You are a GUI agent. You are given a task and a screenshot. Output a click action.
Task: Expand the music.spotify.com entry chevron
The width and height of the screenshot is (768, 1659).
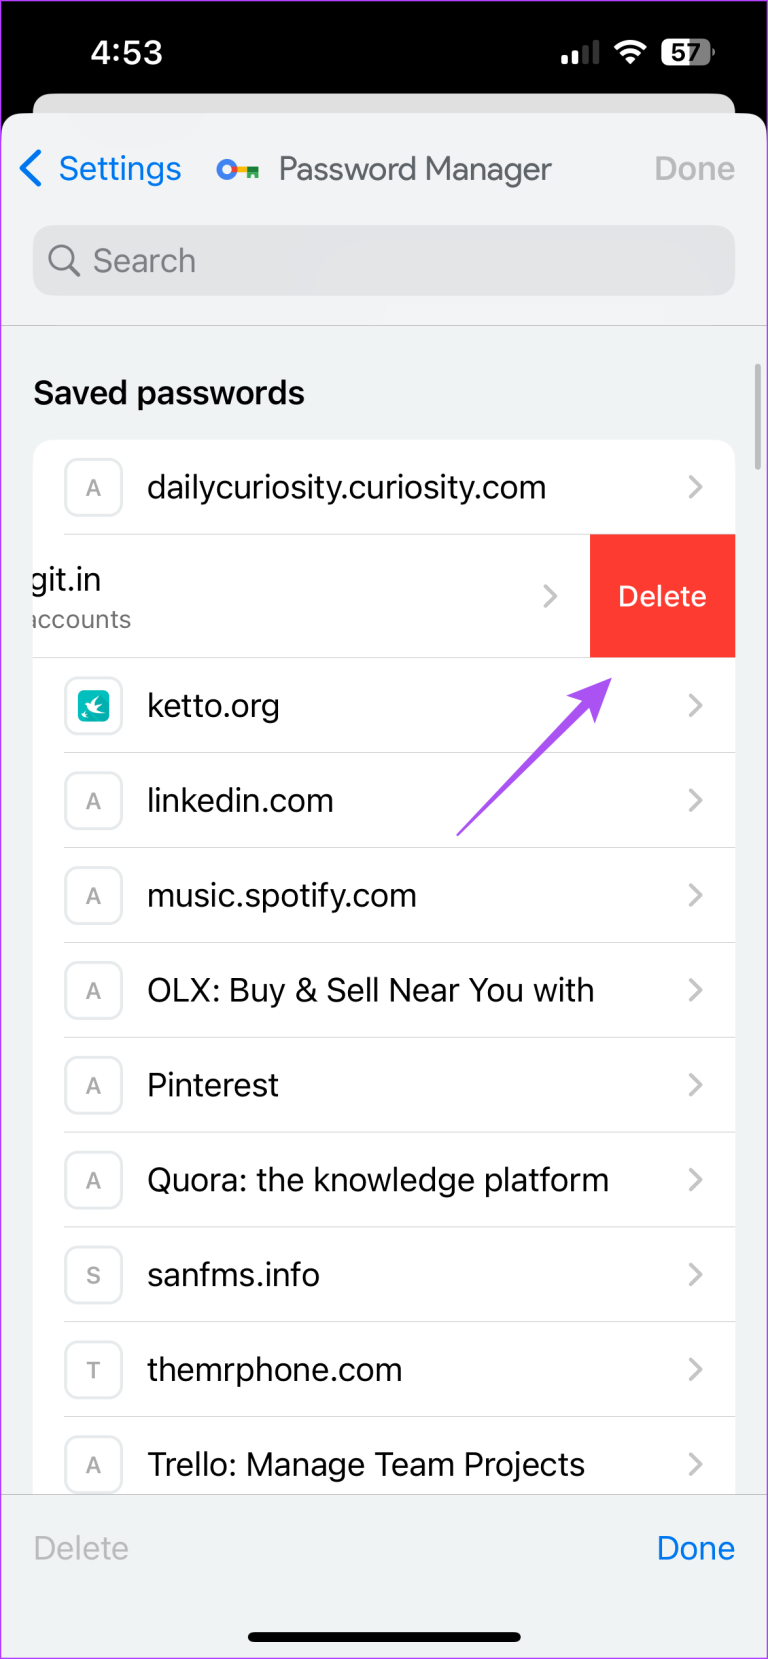[x=695, y=895]
